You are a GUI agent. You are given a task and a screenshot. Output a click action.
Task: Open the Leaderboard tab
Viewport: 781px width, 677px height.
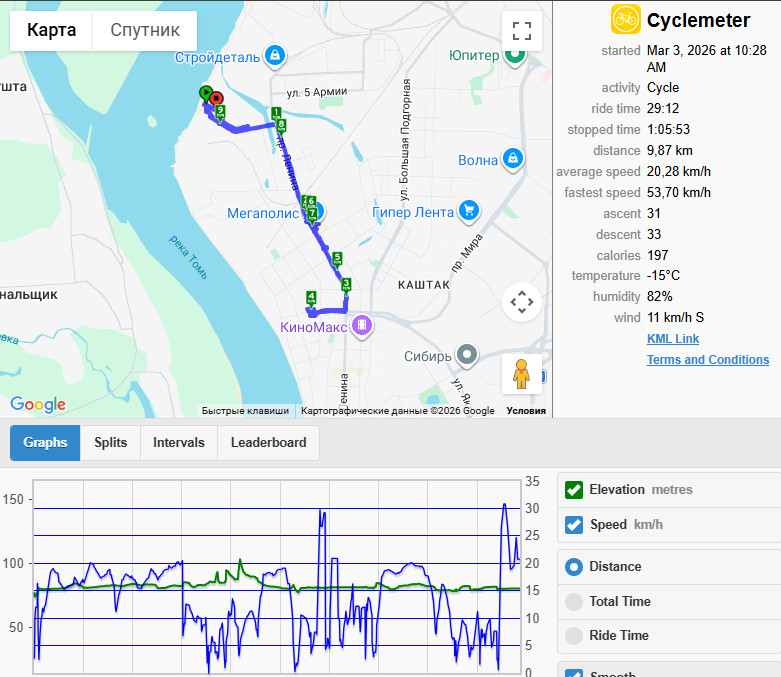click(268, 442)
